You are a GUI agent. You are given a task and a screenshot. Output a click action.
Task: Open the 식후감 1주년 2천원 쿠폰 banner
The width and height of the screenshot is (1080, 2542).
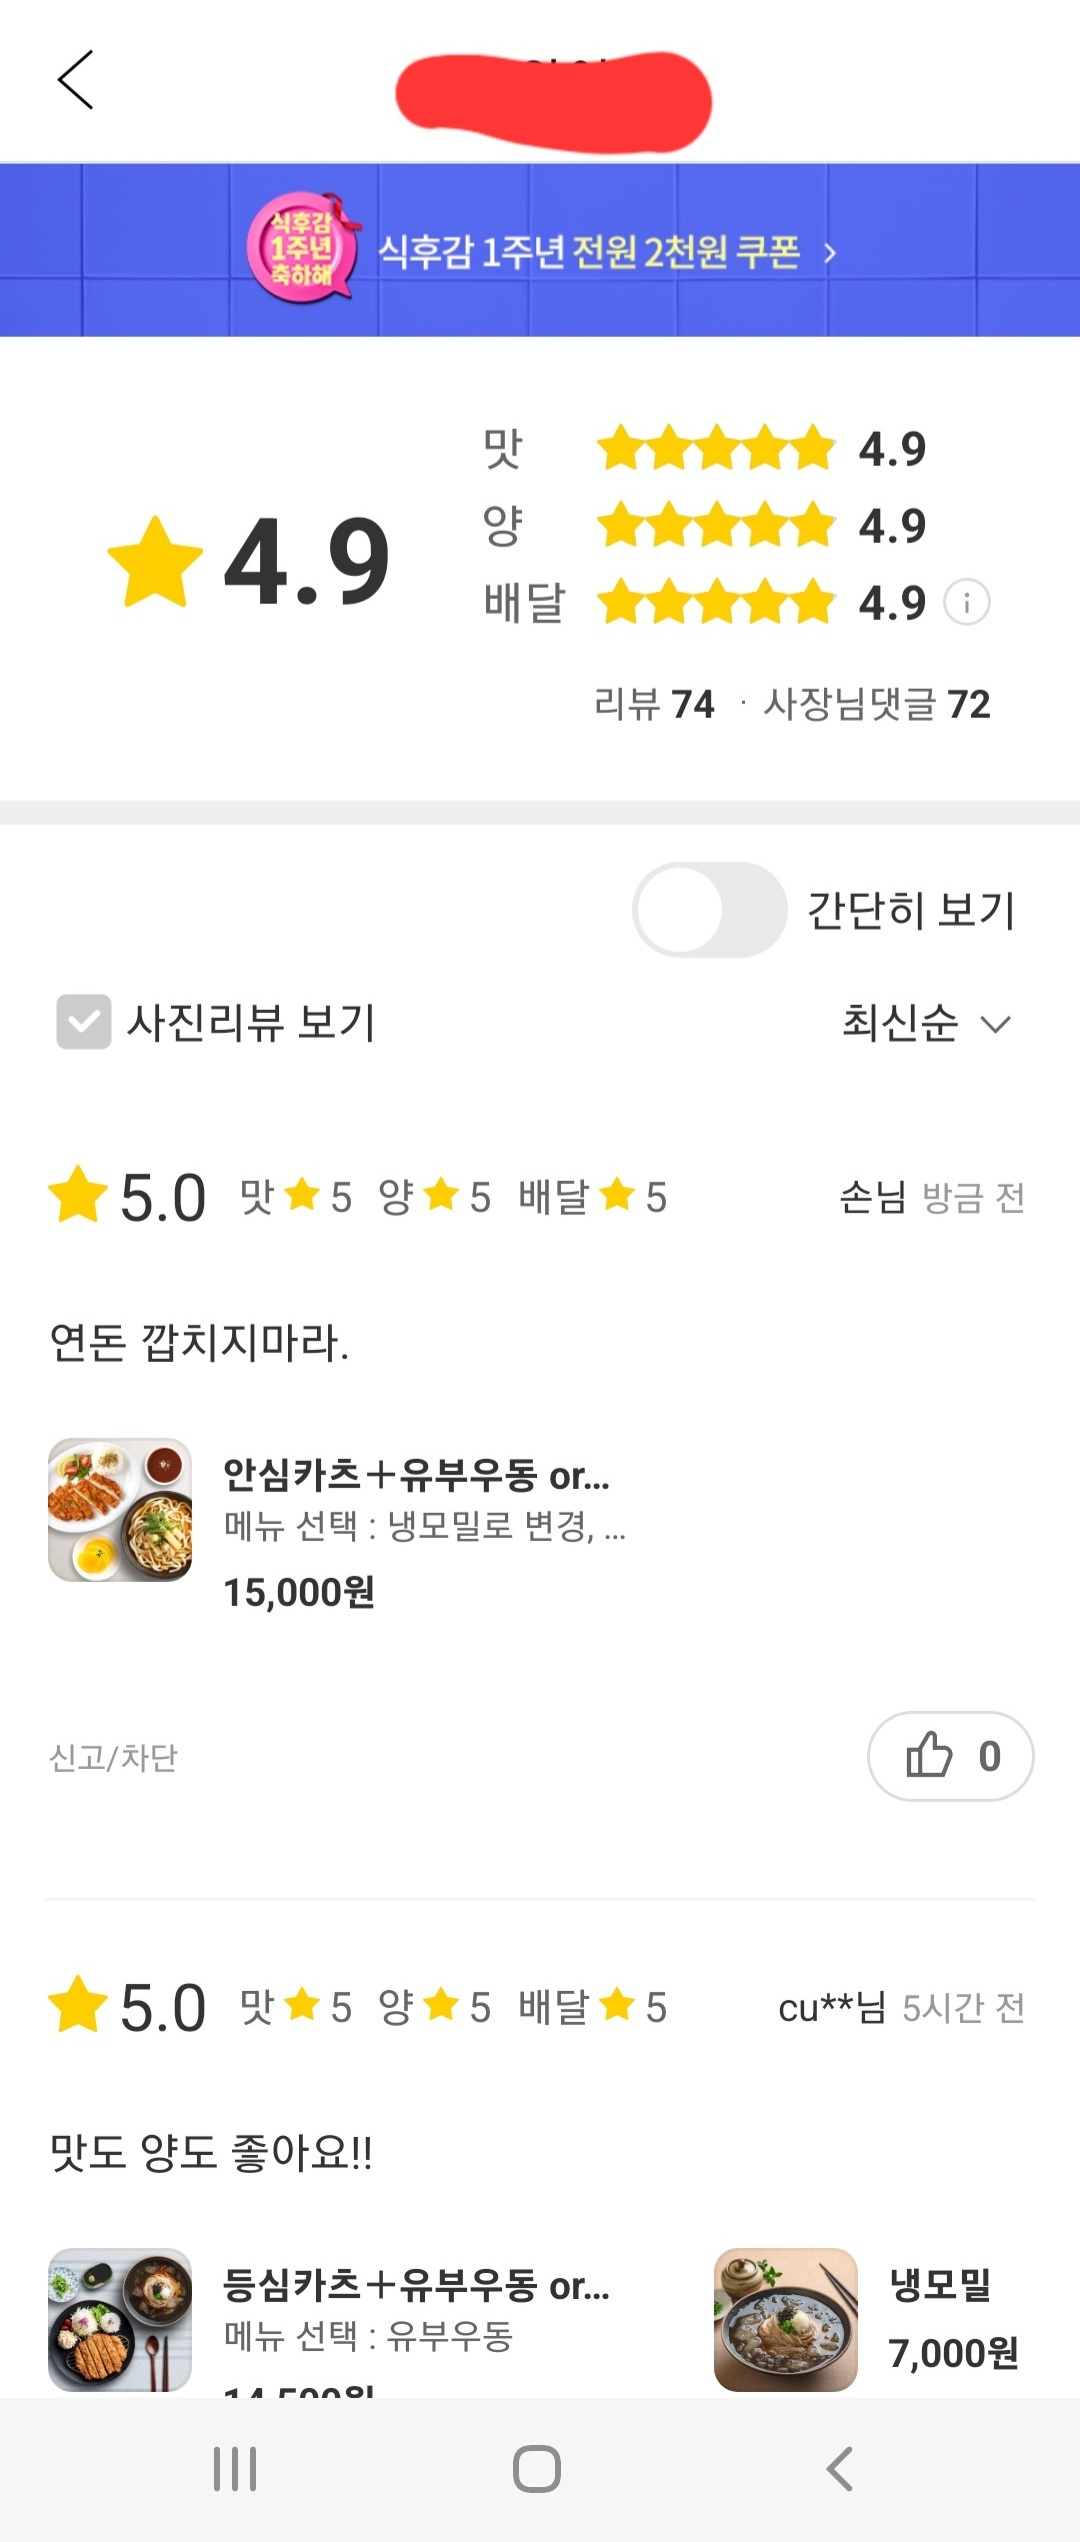coord(589,251)
